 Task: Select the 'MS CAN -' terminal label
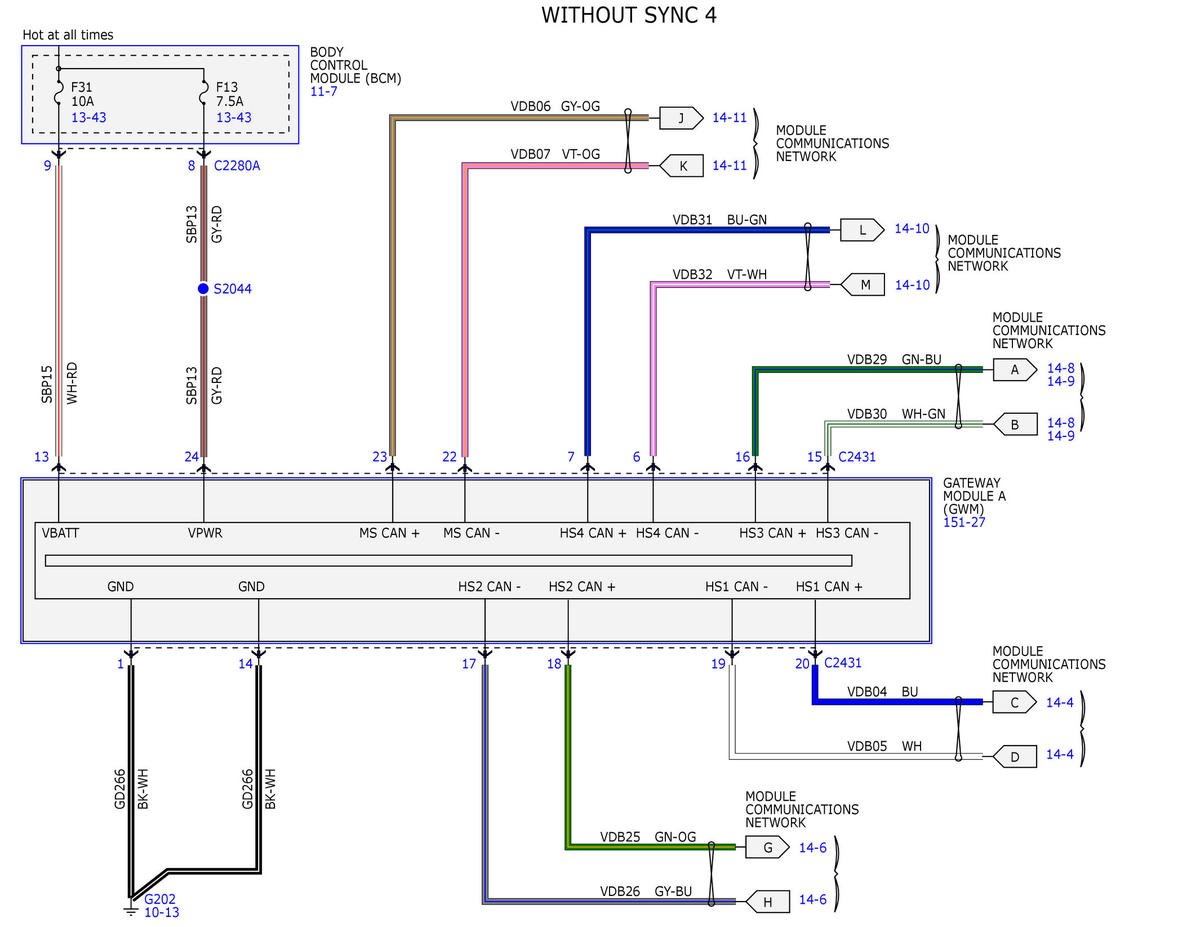click(x=471, y=533)
